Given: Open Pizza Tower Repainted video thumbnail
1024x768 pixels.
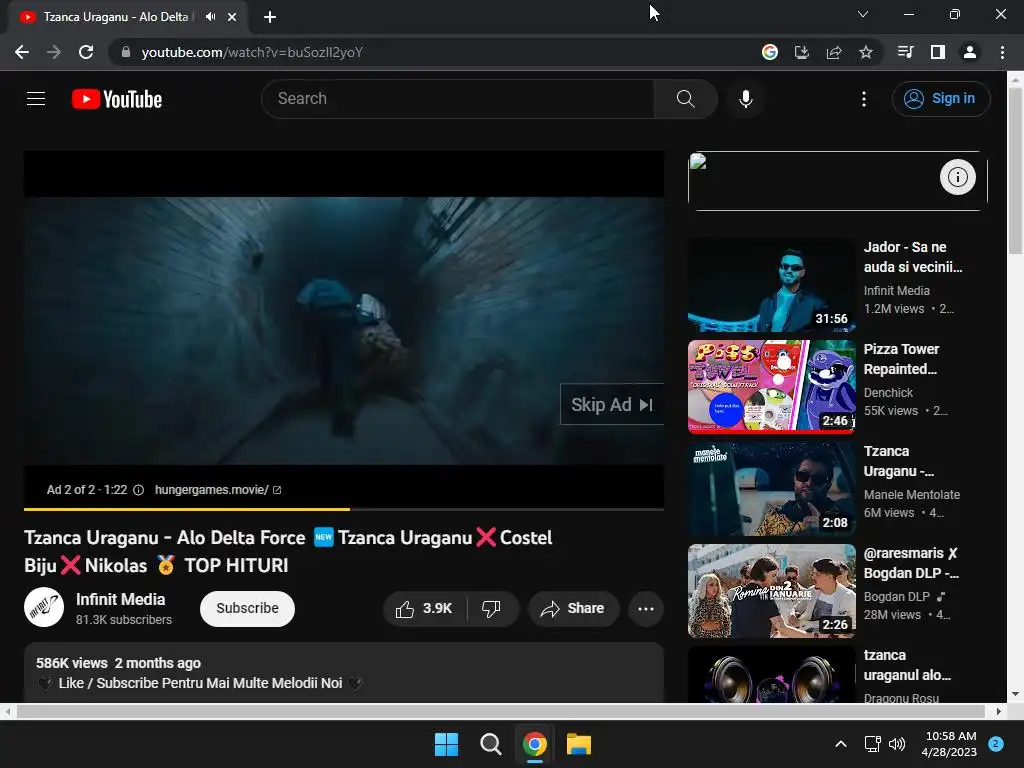Looking at the screenshot, I should tap(771, 387).
